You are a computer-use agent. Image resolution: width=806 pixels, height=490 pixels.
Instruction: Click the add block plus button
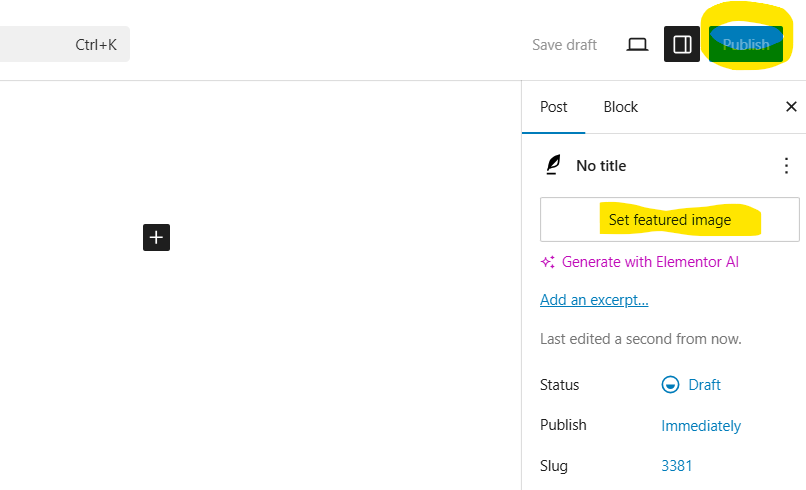coord(156,237)
